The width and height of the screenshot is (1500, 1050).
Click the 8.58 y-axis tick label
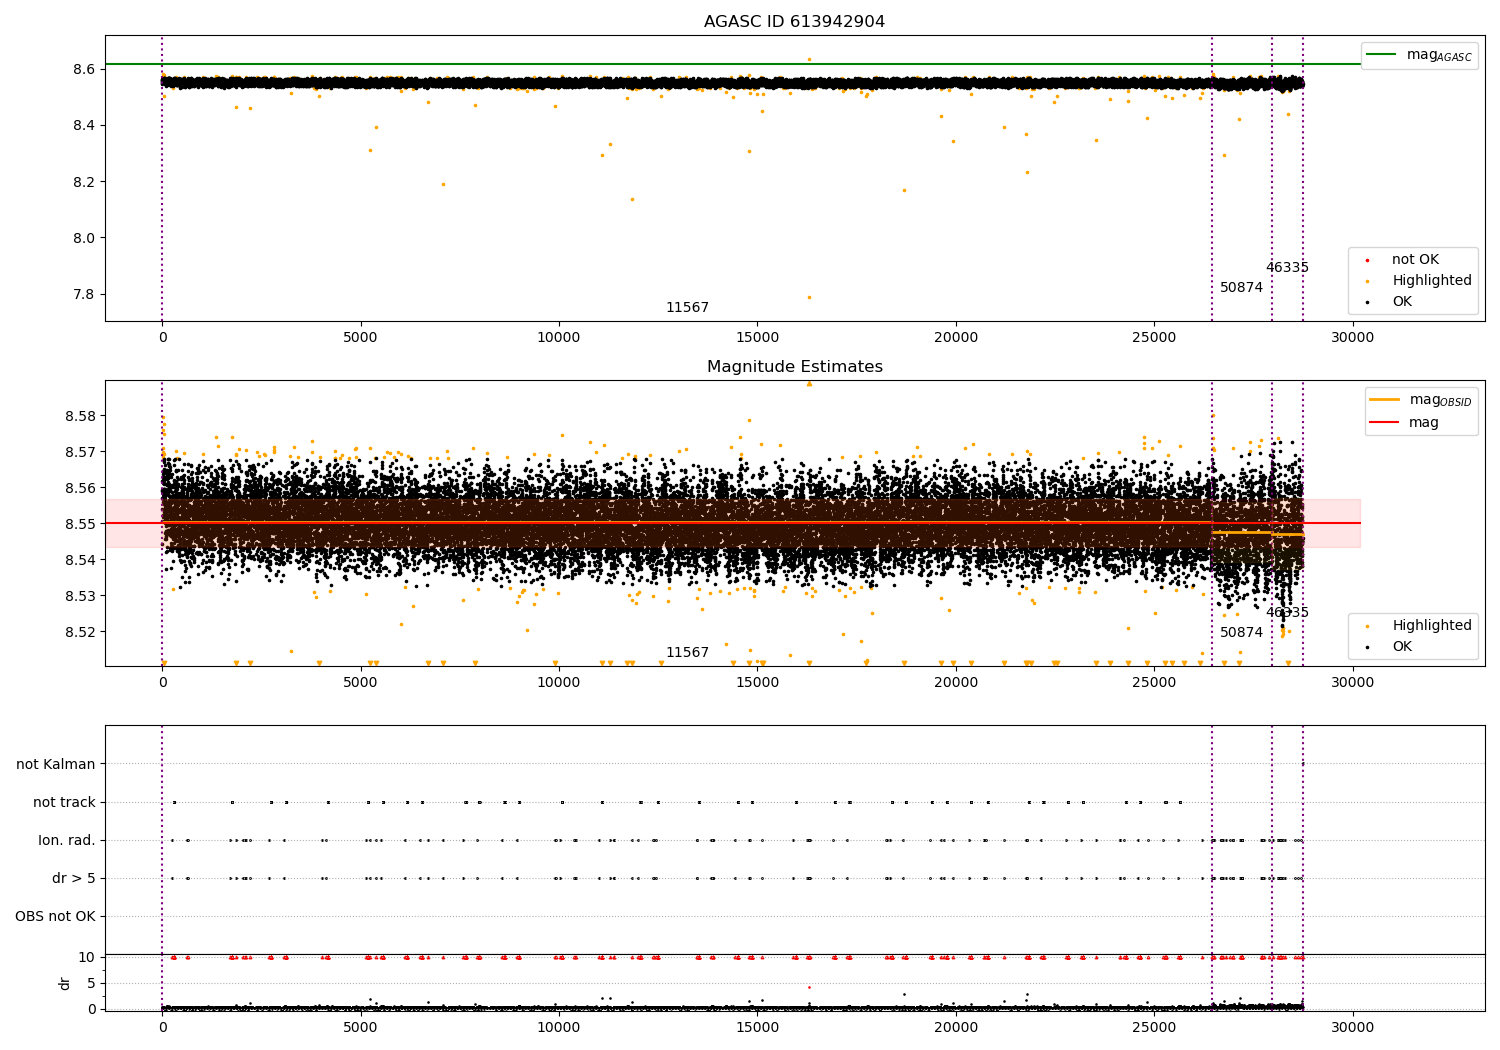[x=81, y=416]
